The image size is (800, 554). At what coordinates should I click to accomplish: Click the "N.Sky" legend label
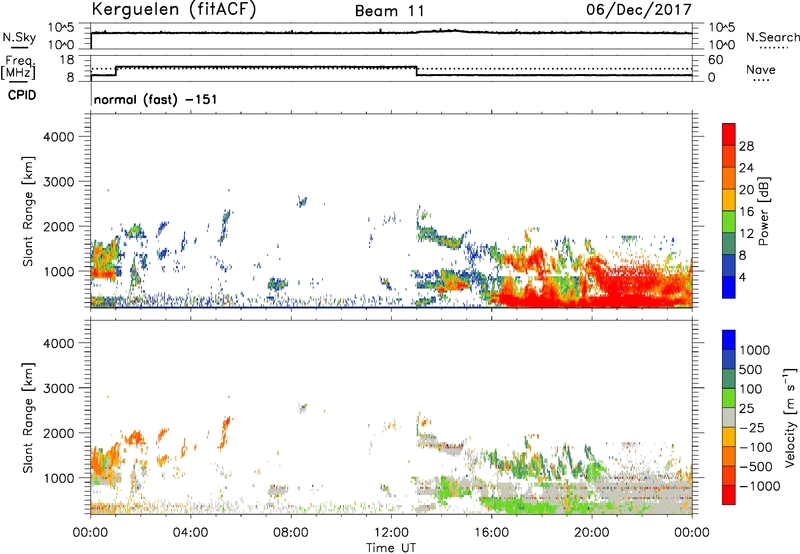pyautogui.click(x=19, y=37)
